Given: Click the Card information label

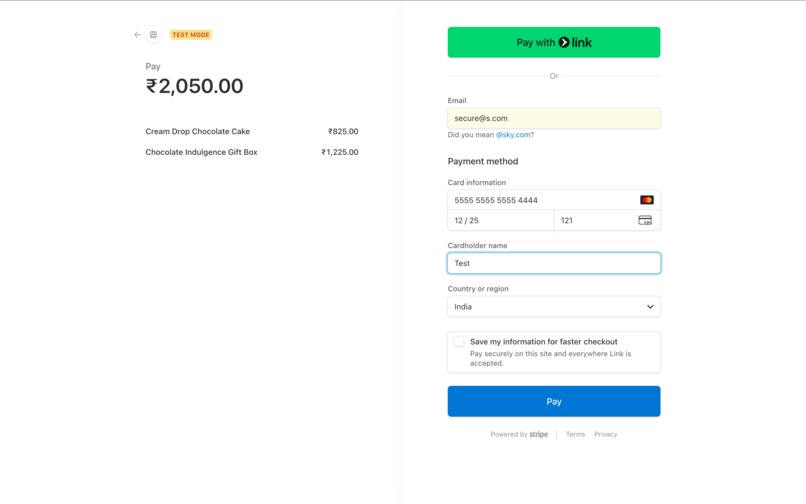Looking at the screenshot, I should 477,183.
